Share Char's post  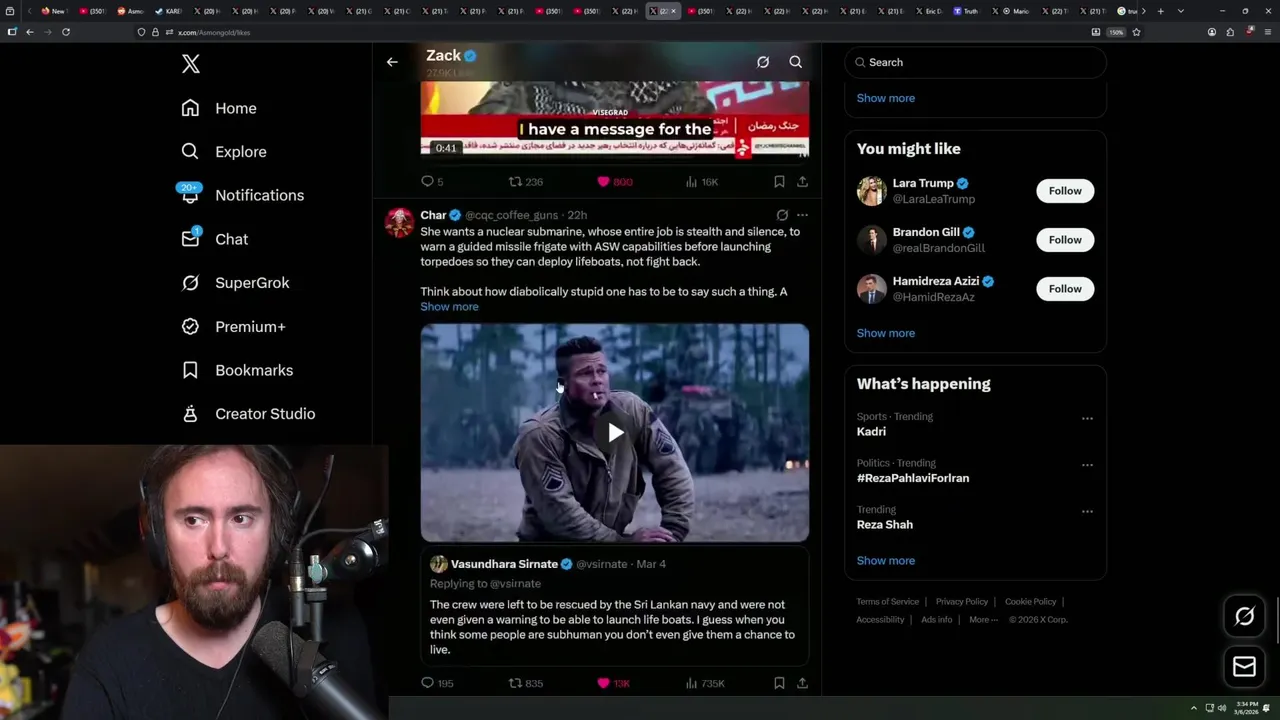click(802, 683)
